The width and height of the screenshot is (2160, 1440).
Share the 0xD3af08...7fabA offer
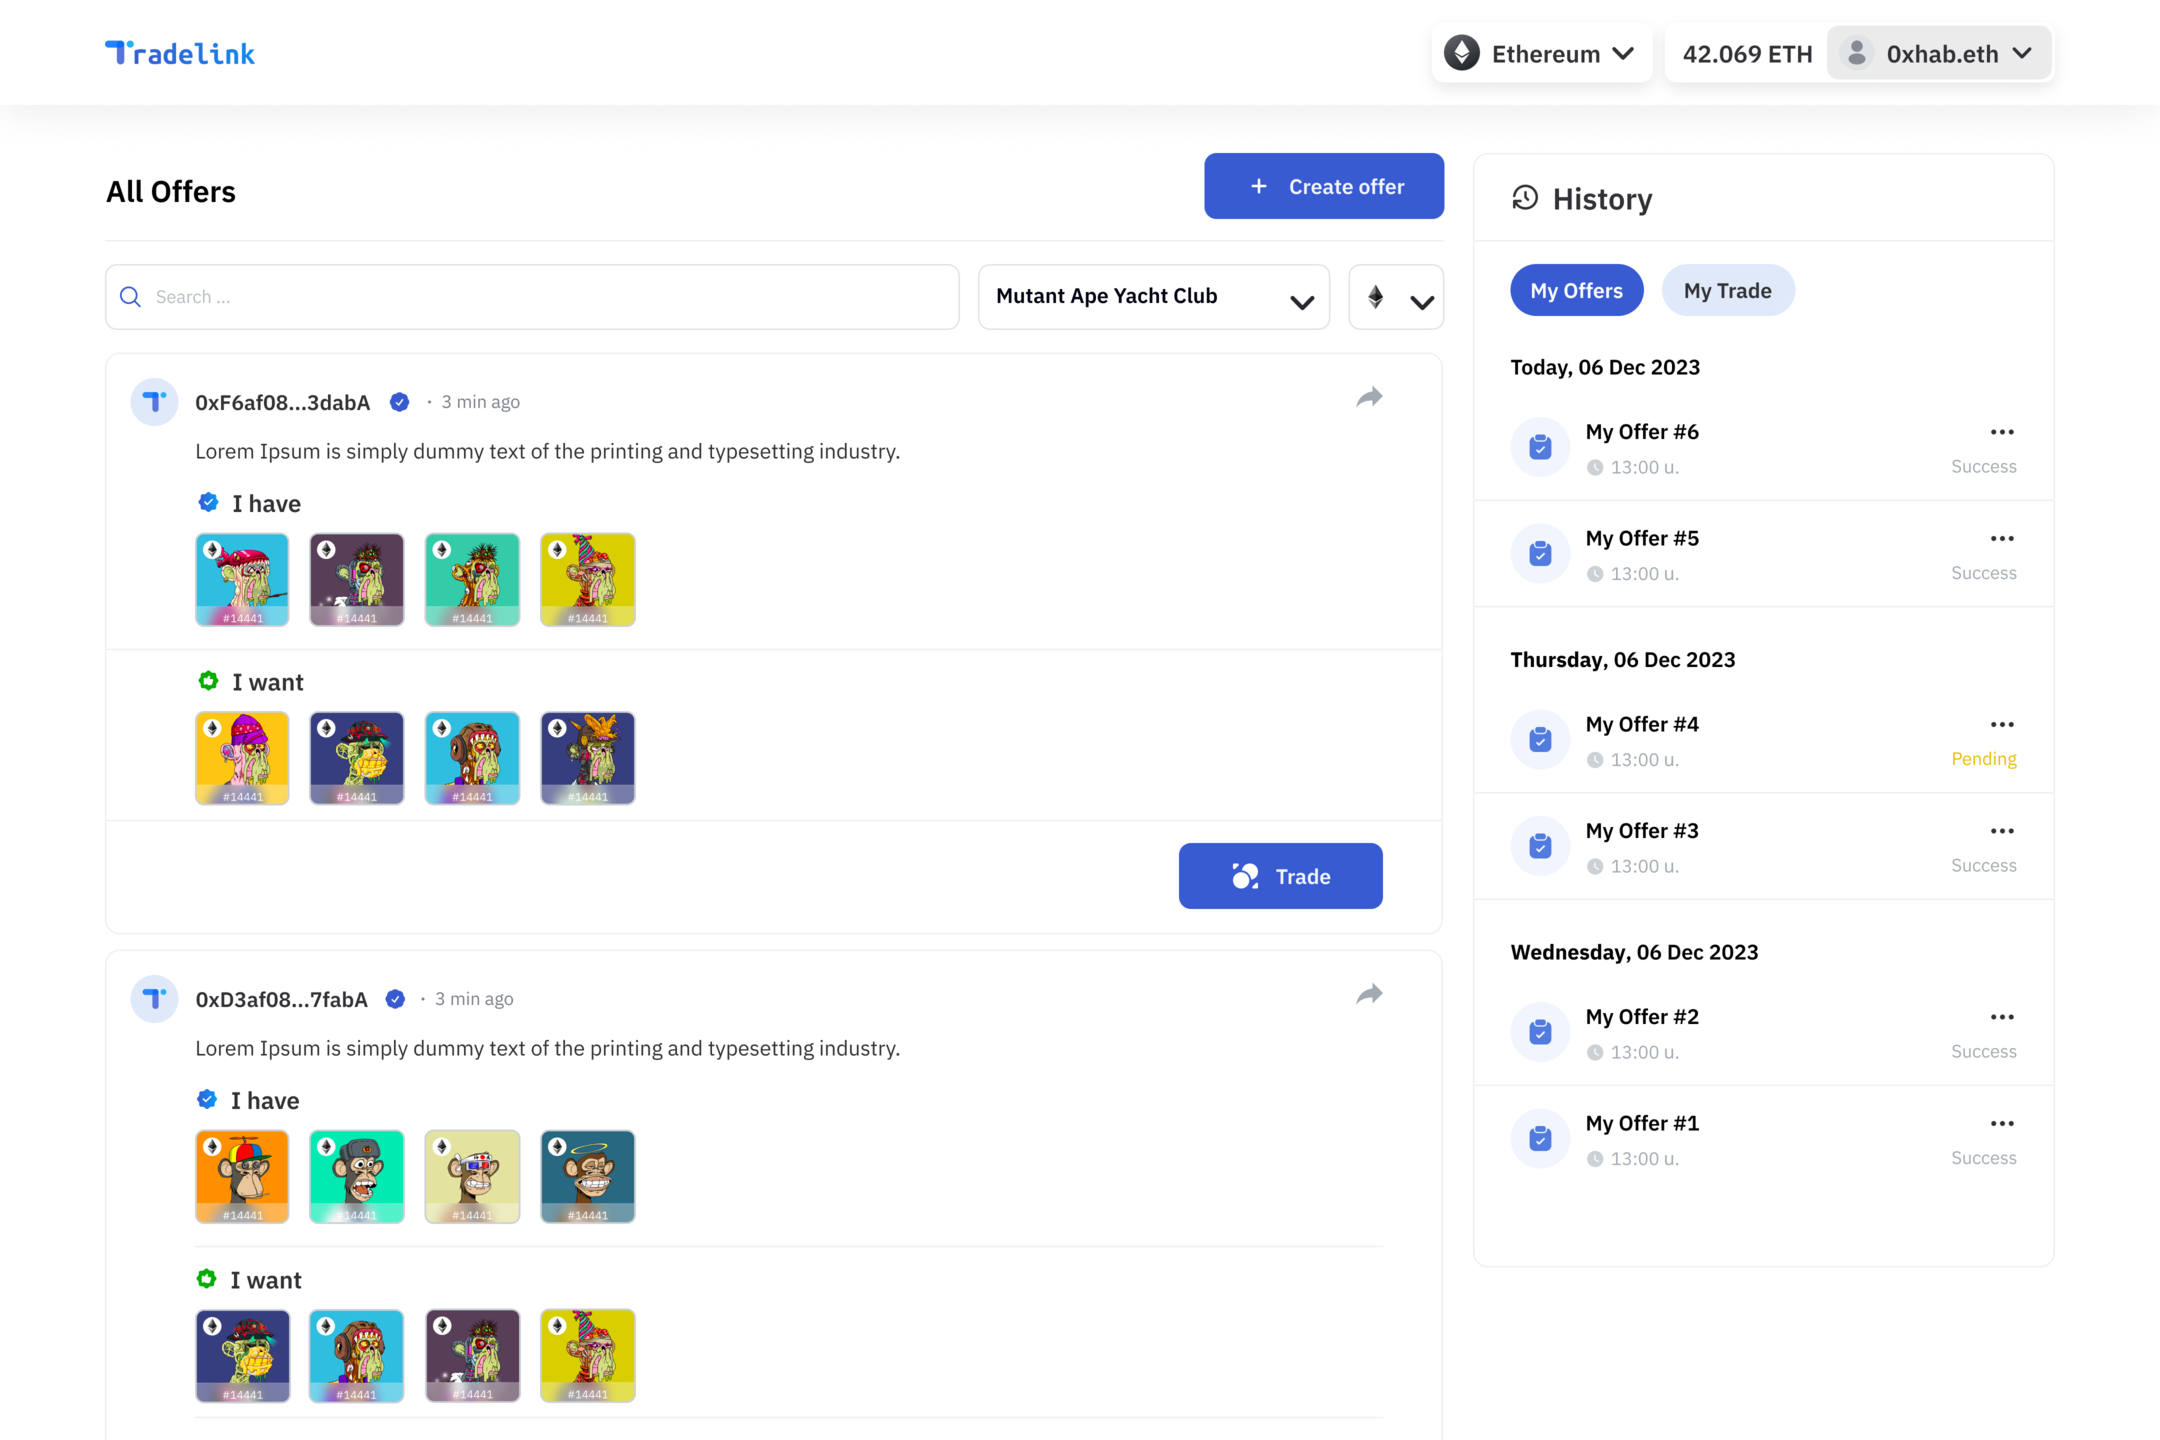click(x=1369, y=995)
